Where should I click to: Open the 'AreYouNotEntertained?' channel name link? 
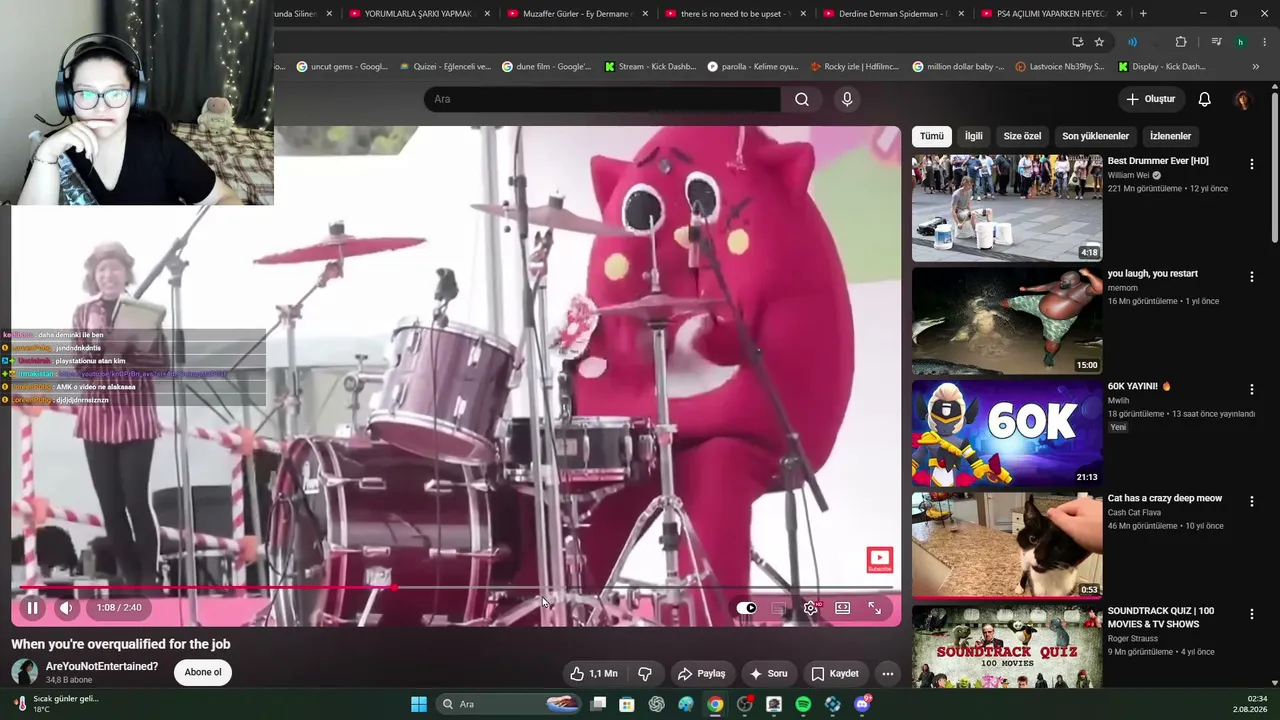tap(102, 666)
